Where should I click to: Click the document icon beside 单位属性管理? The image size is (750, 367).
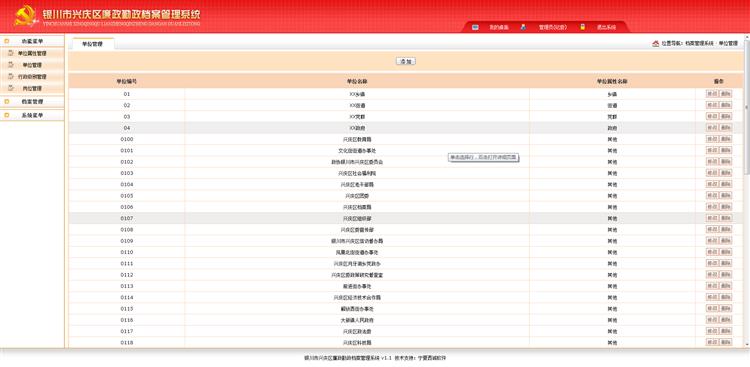click(x=11, y=53)
